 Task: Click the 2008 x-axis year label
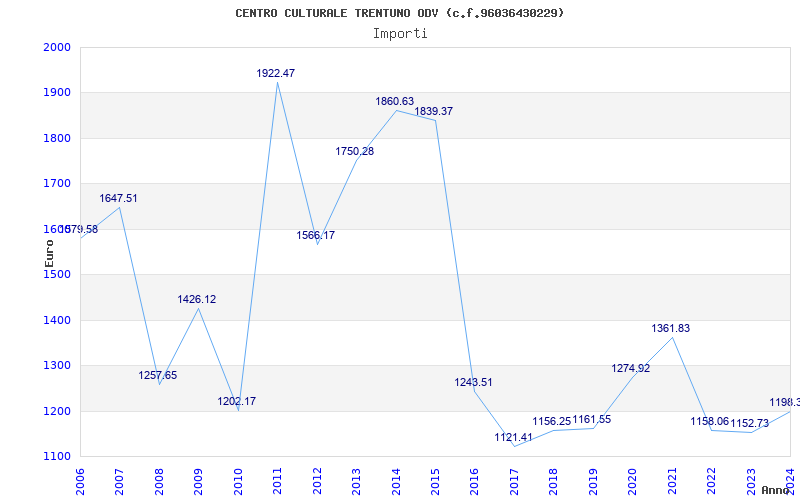(x=159, y=482)
